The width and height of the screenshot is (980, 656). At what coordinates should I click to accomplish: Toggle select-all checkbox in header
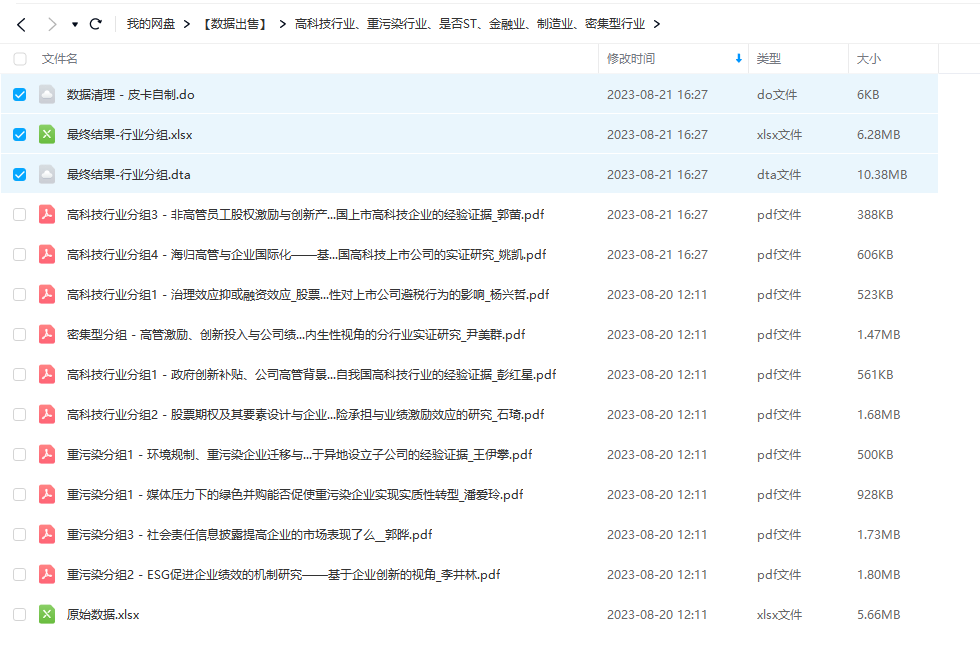tap(20, 59)
